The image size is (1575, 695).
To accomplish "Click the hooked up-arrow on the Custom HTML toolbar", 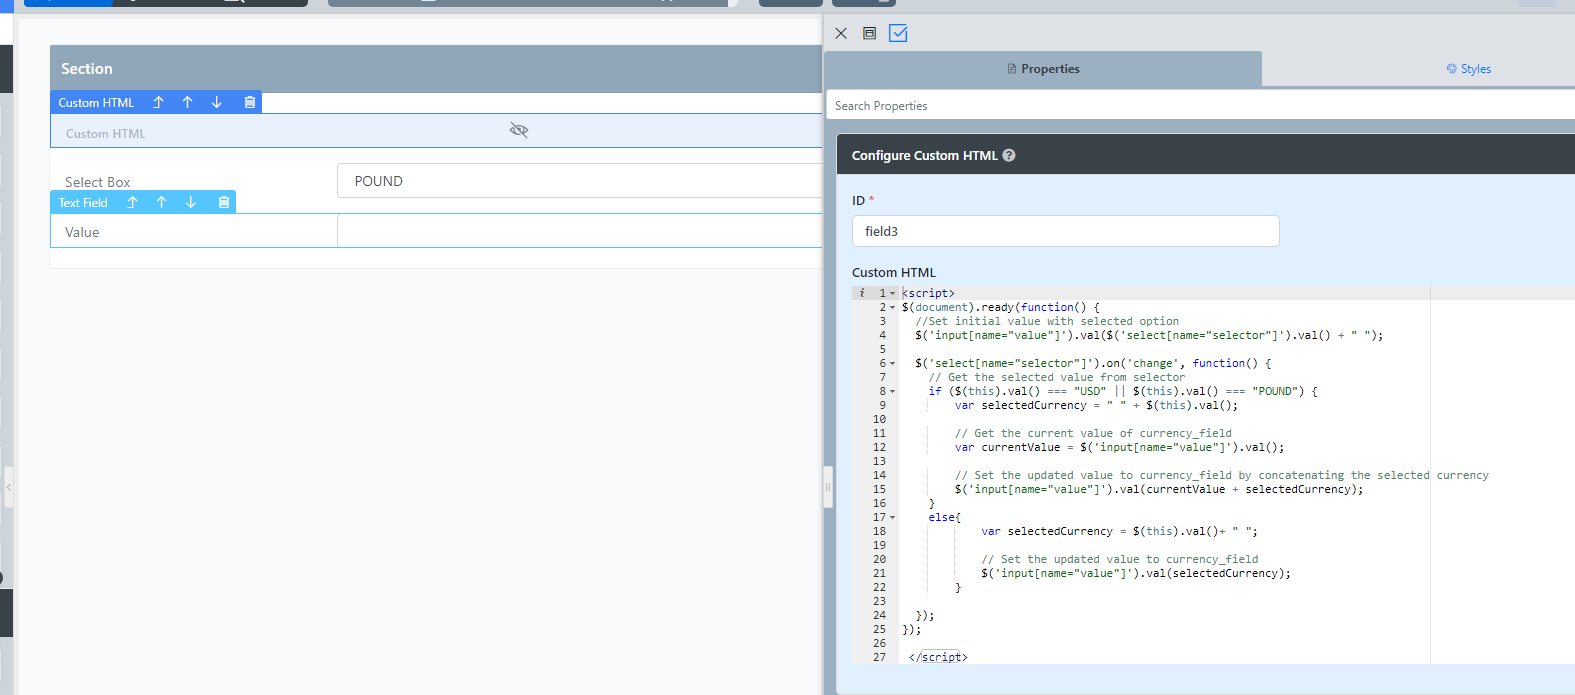I will click(158, 102).
